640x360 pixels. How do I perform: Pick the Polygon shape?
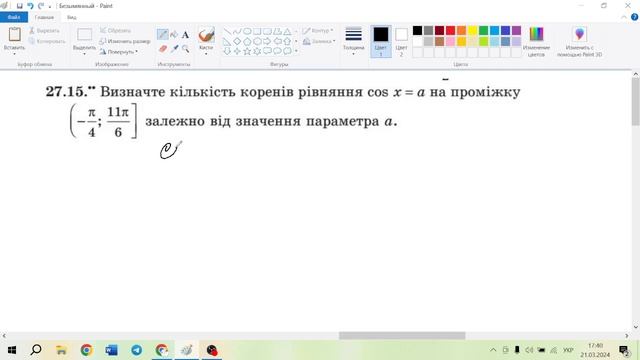pyautogui.click(x=277, y=31)
